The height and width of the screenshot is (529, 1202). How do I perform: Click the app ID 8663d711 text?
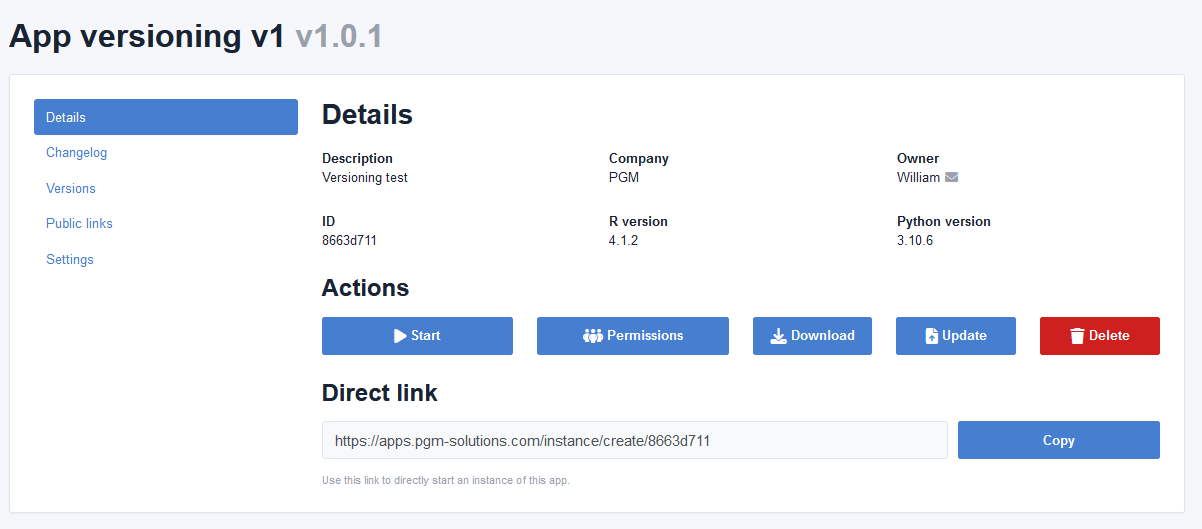pos(349,240)
